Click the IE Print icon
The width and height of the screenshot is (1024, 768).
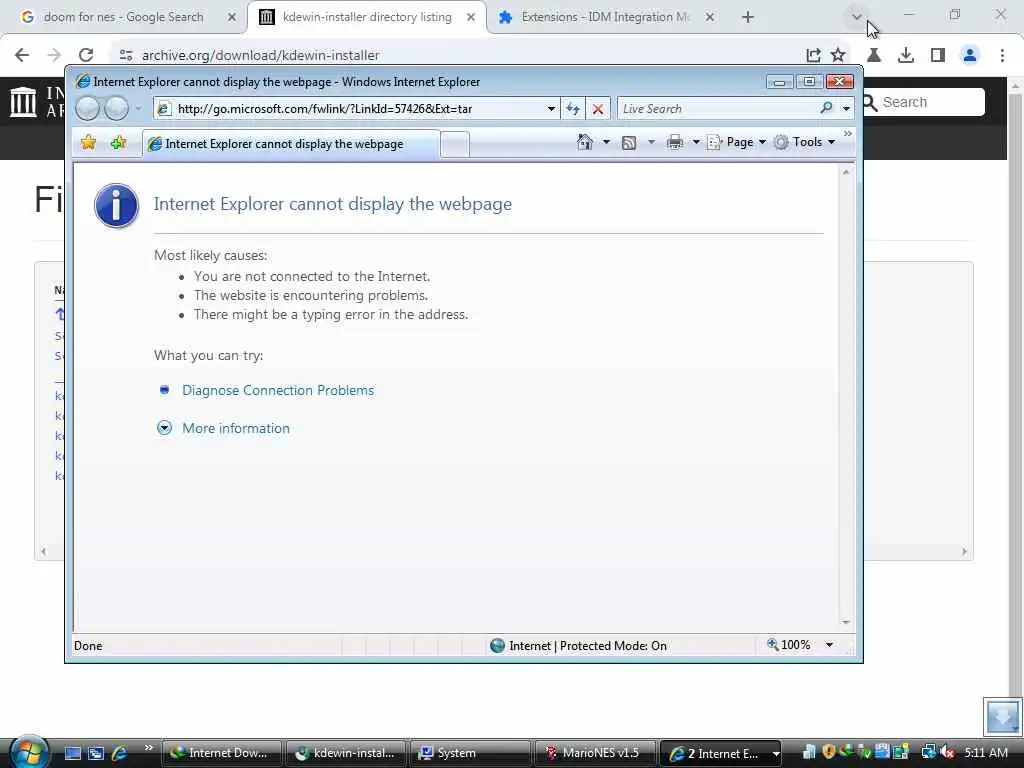coord(675,142)
